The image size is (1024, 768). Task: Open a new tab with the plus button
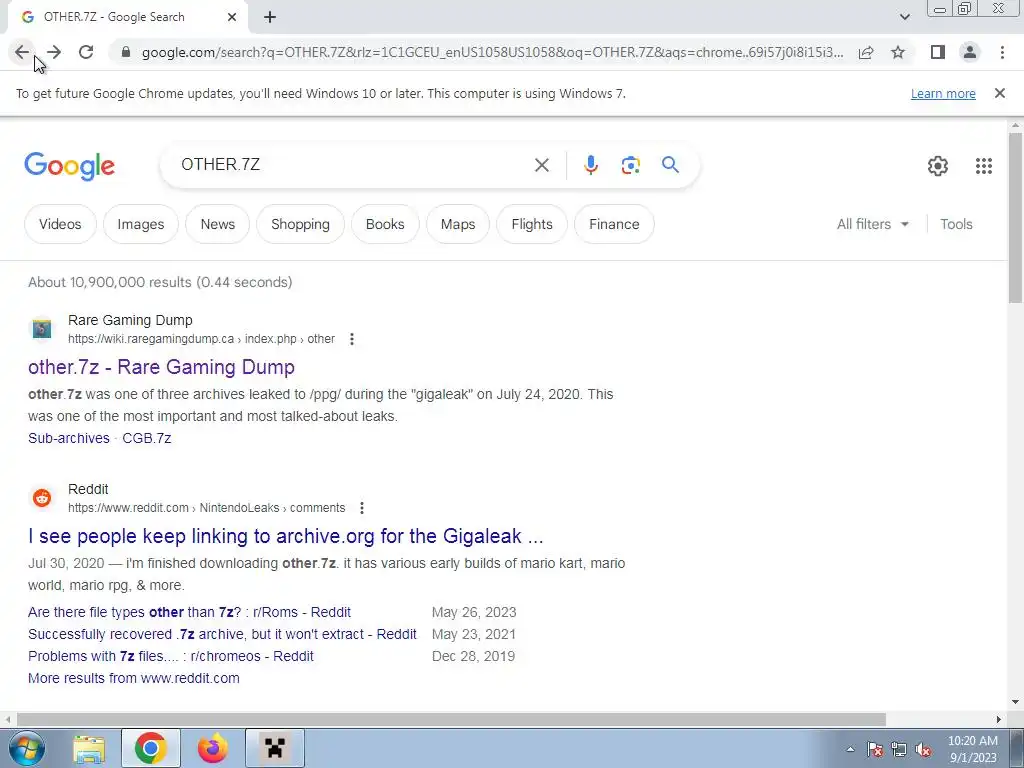(270, 17)
